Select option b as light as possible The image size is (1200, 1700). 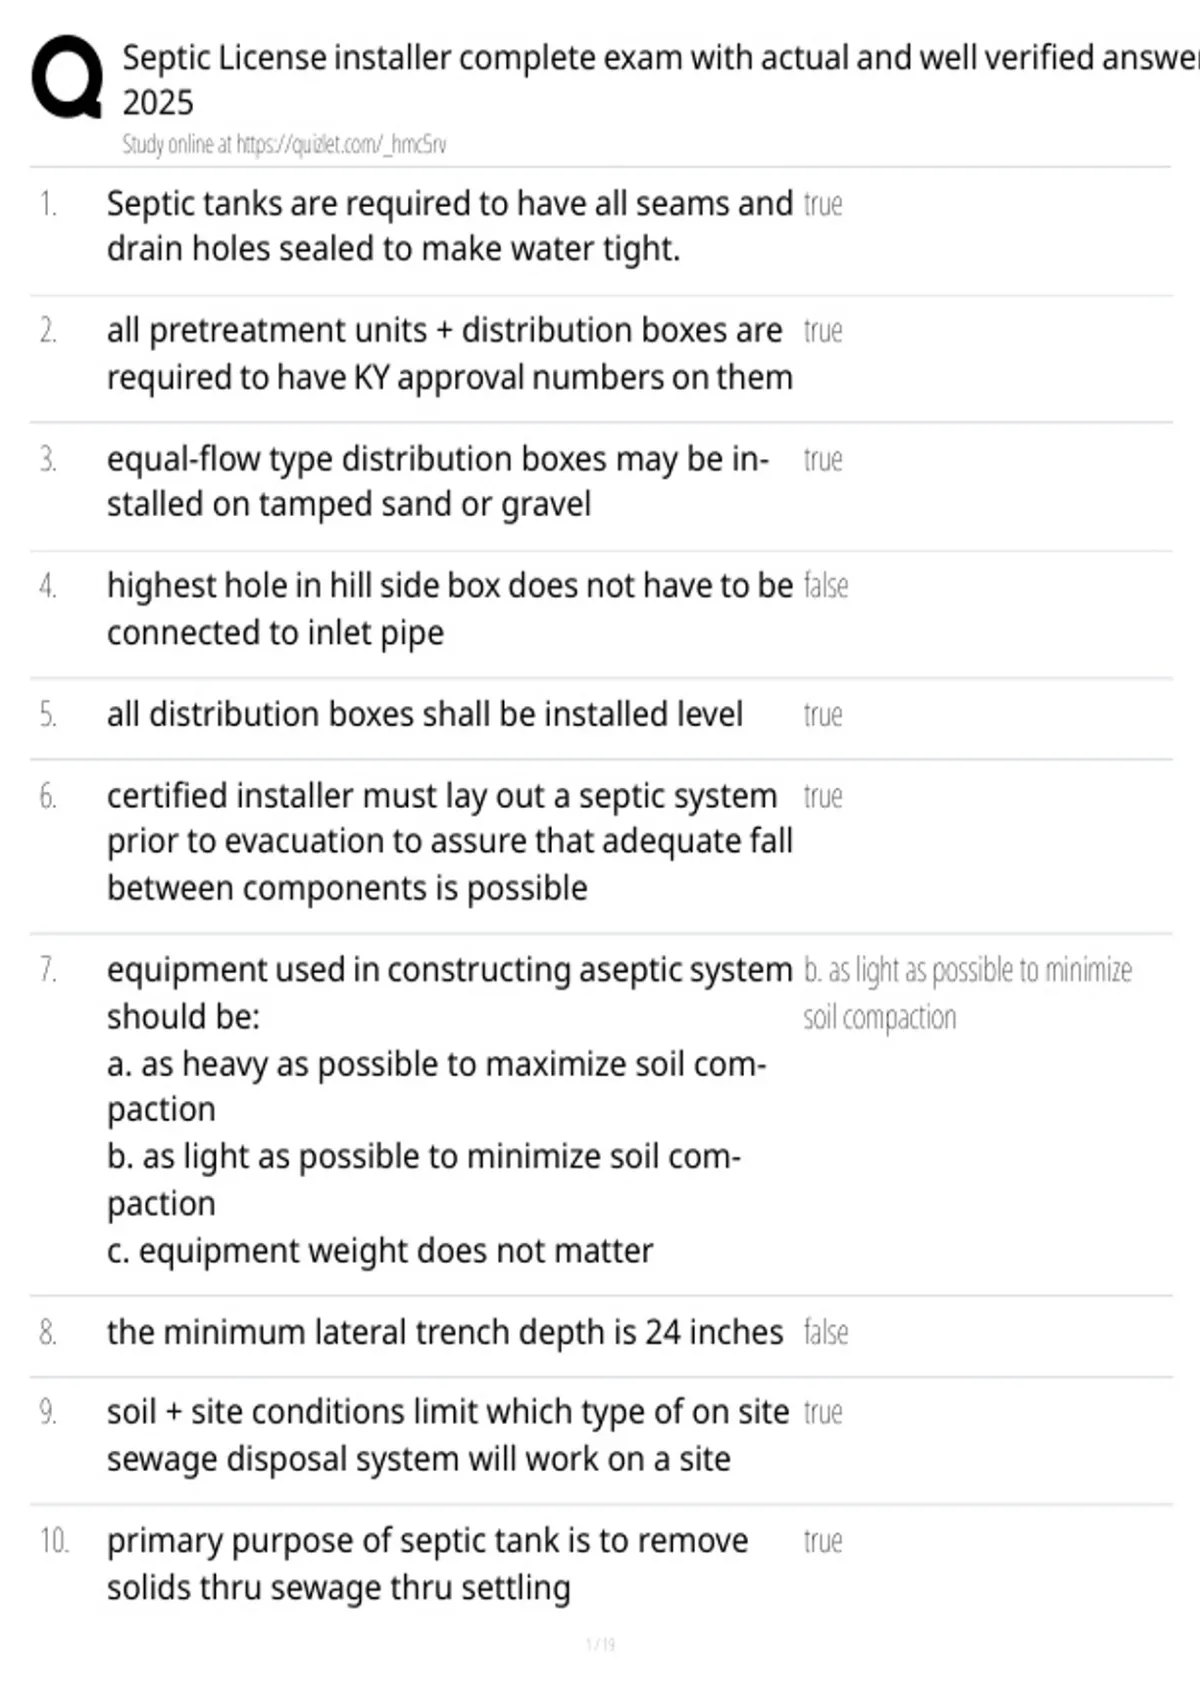pyautogui.click(x=424, y=1179)
